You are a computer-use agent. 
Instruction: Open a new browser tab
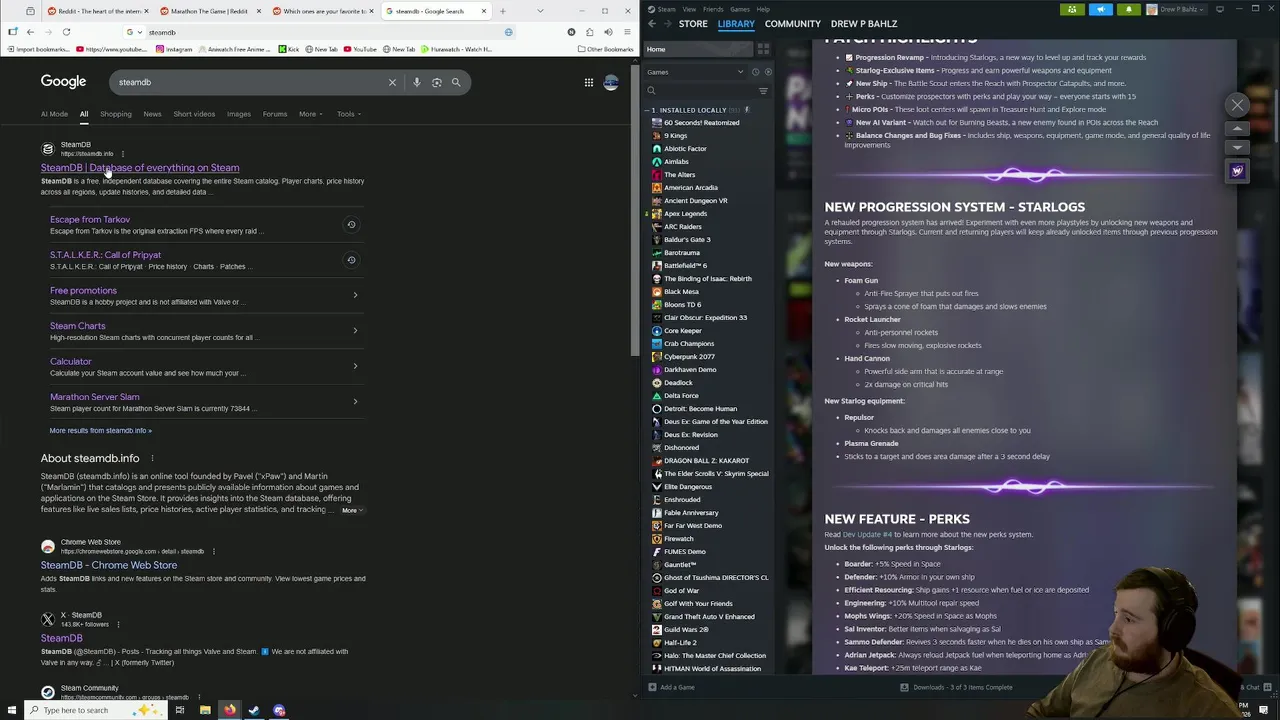[x=502, y=11]
